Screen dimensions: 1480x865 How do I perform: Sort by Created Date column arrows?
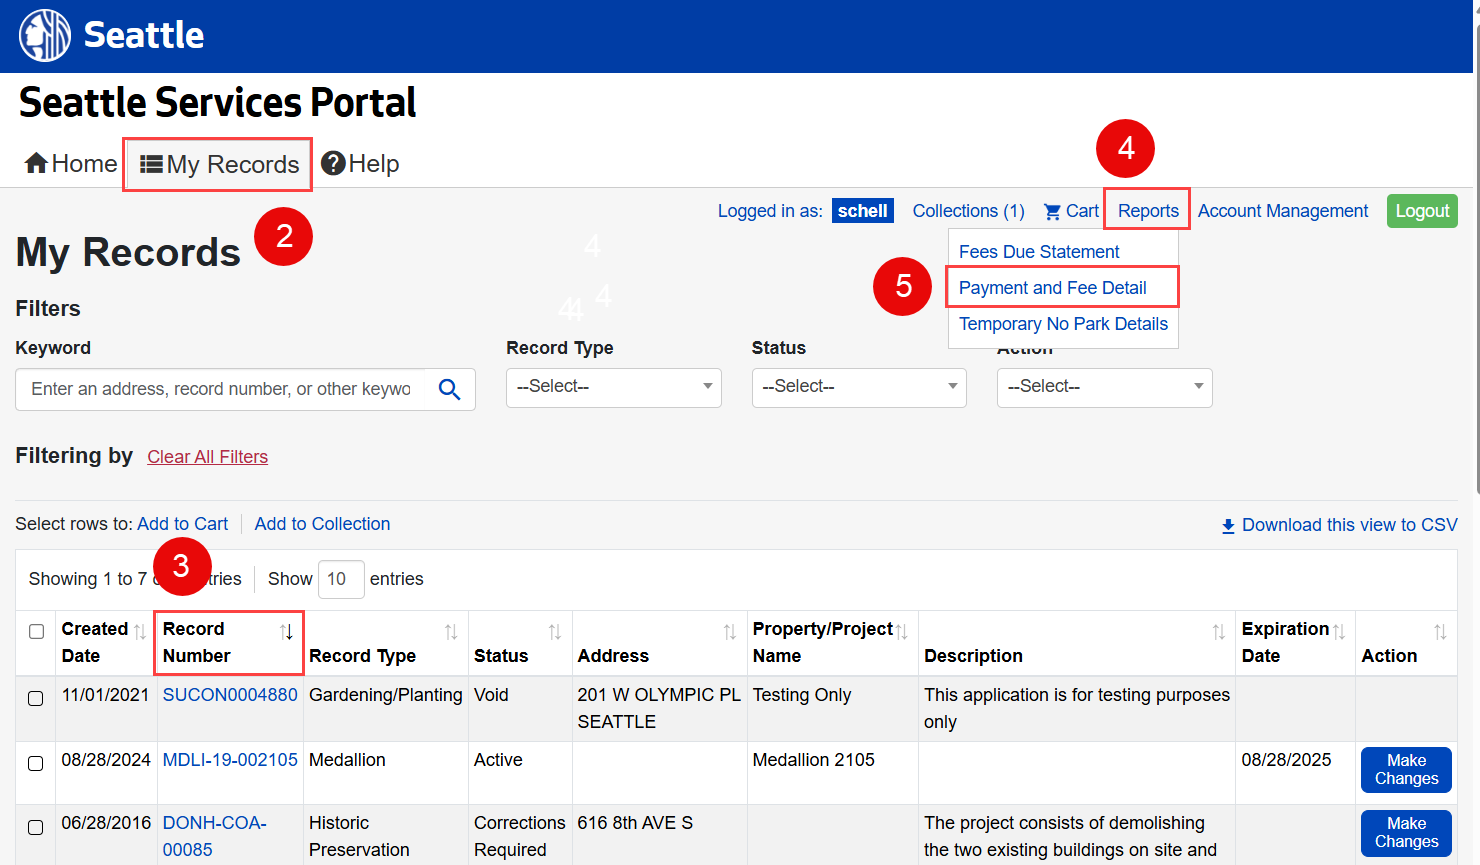tap(140, 632)
